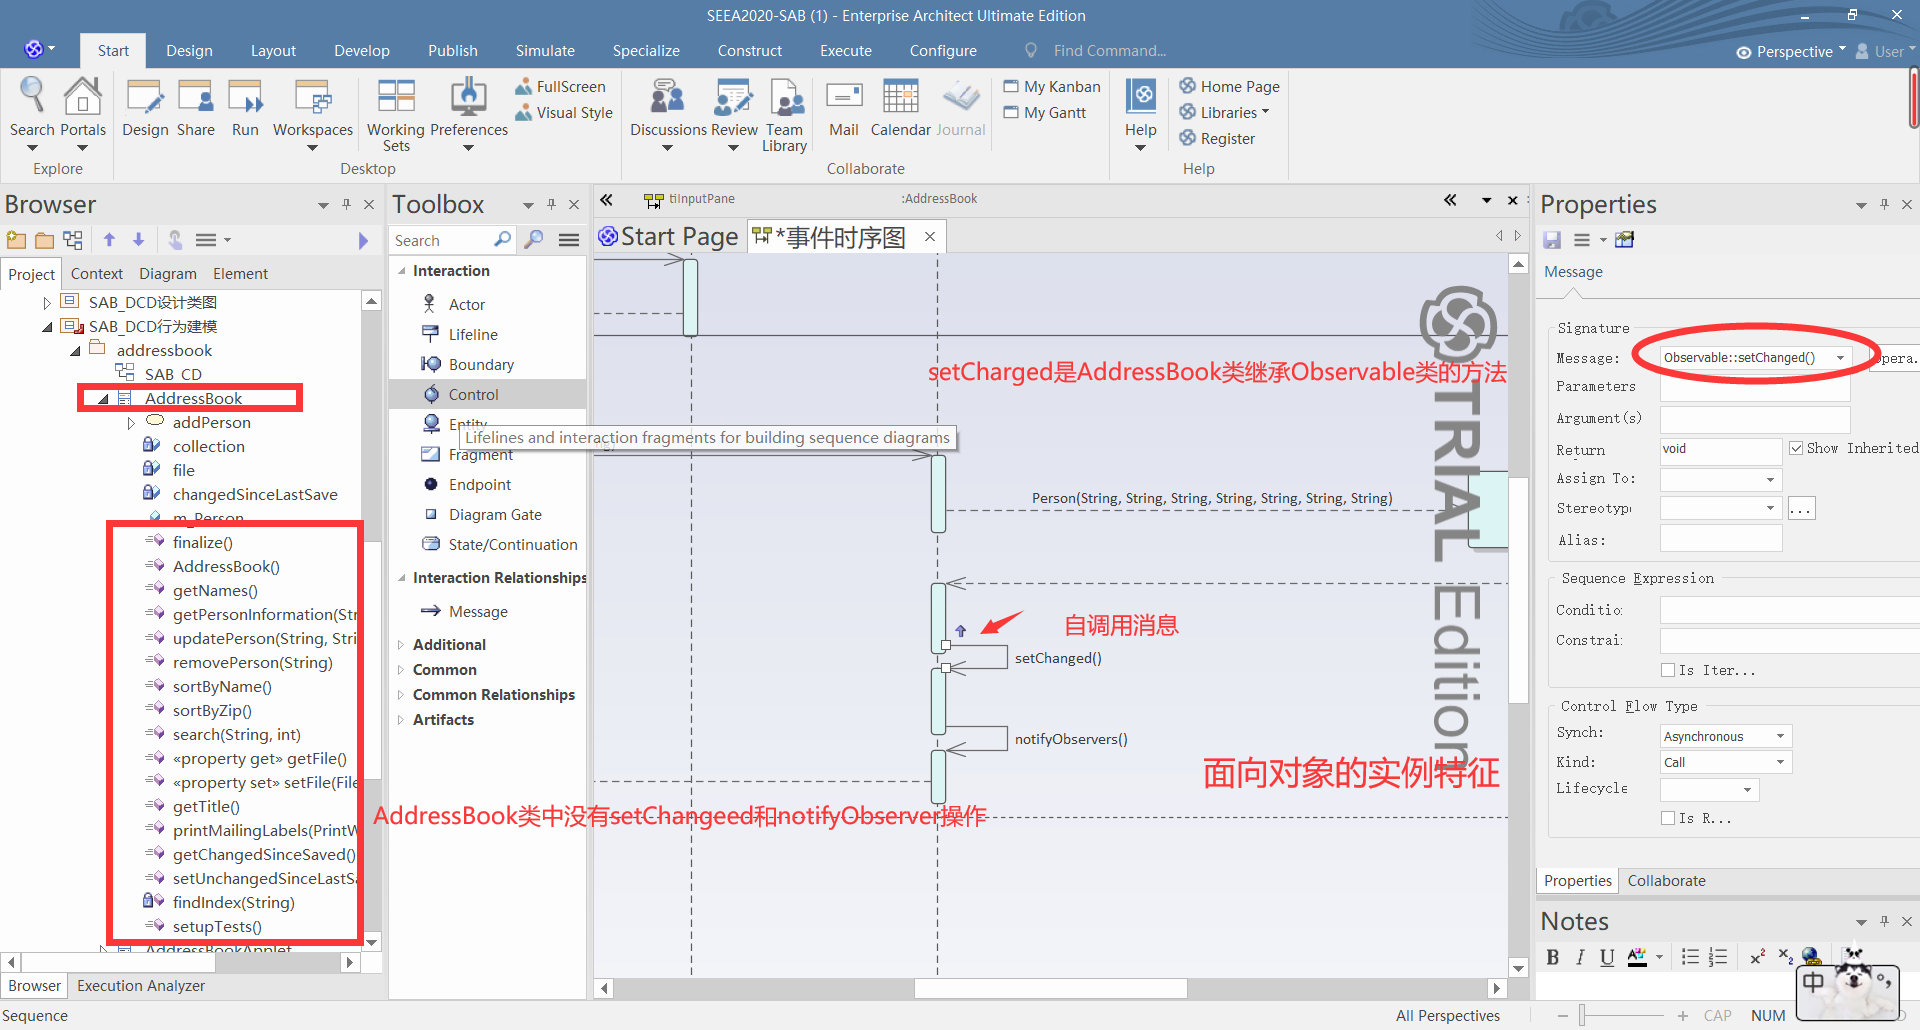Open Mail in the ribbon
The height and width of the screenshot is (1030, 1920).
(844, 108)
